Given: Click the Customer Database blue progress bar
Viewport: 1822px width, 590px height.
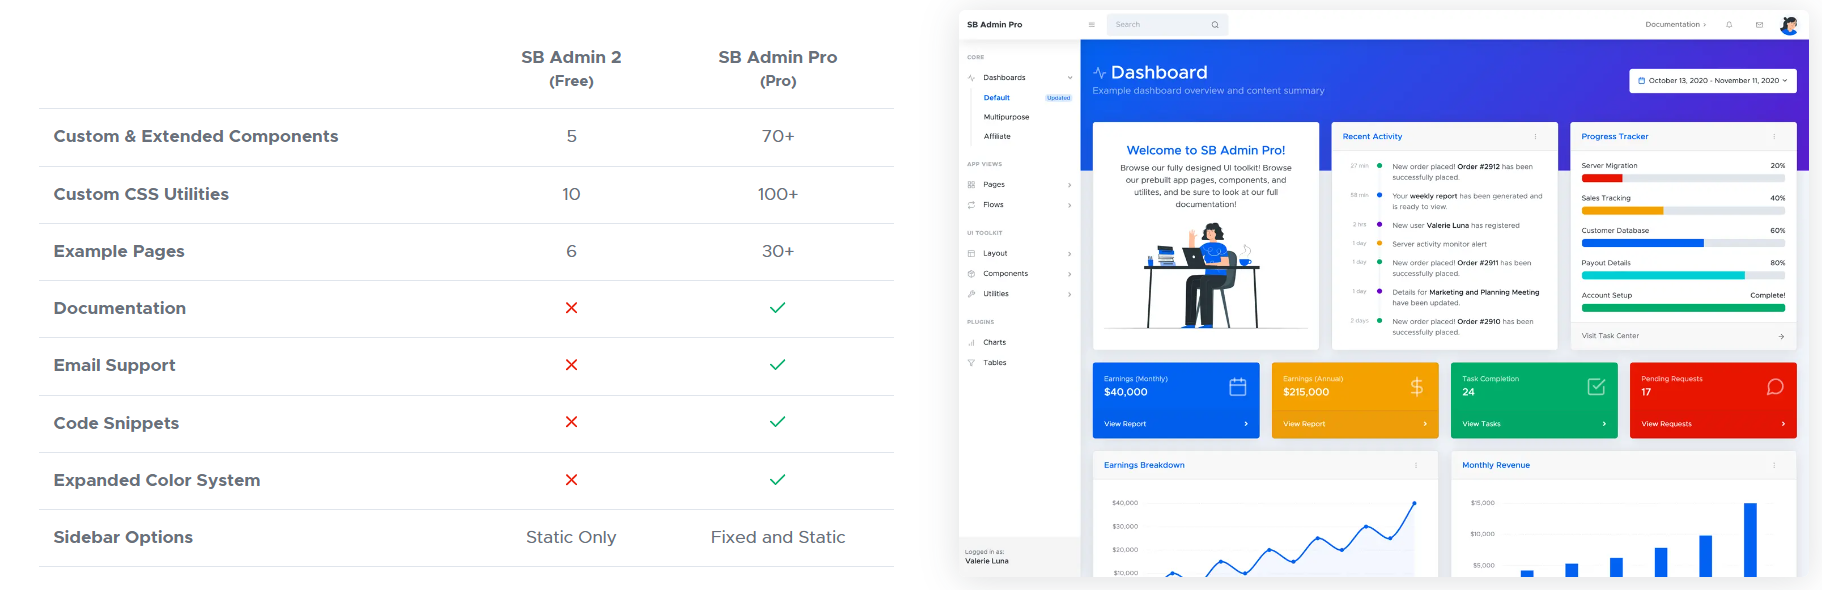Looking at the screenshot, I should coord(1642,243).
